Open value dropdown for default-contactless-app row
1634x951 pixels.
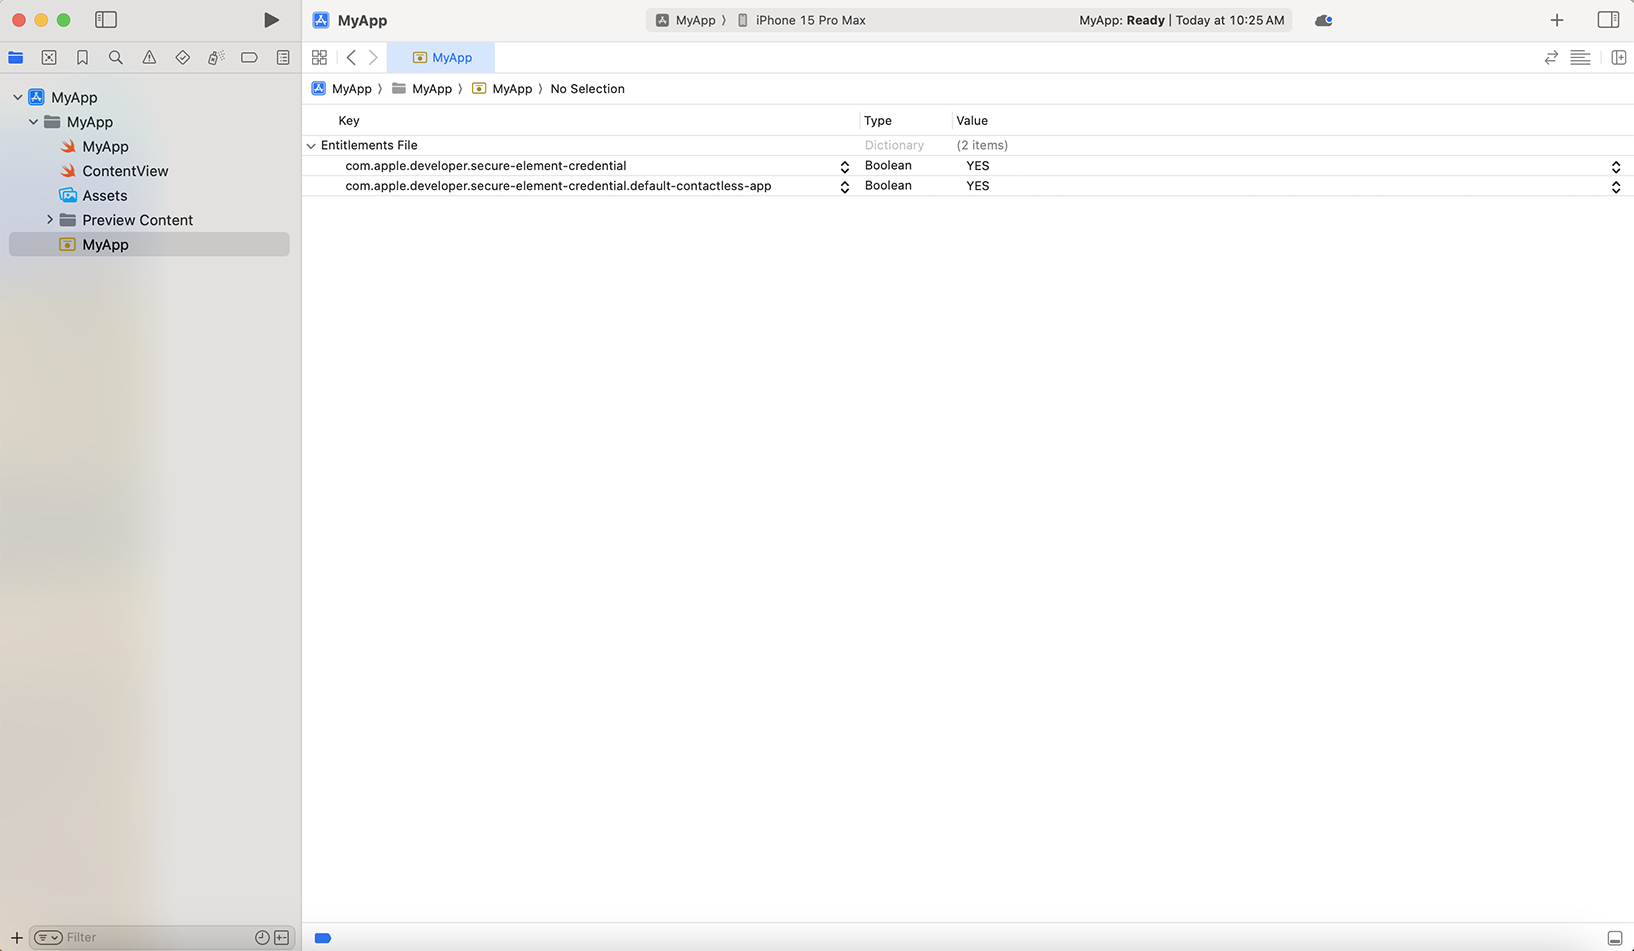(1615, 187)
